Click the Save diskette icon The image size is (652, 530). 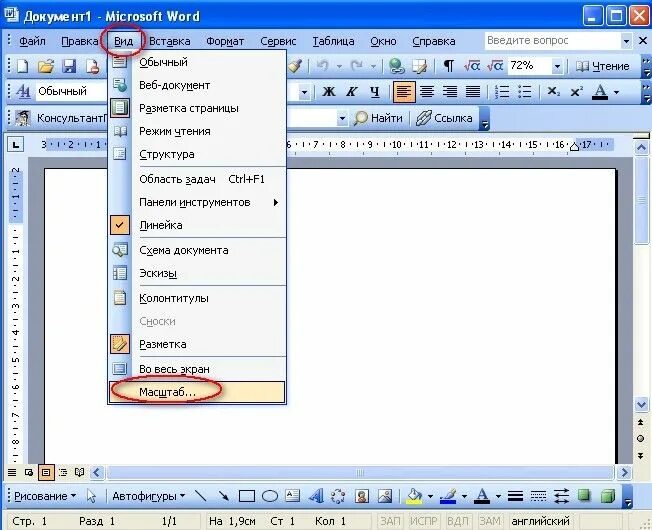[69, 66]
